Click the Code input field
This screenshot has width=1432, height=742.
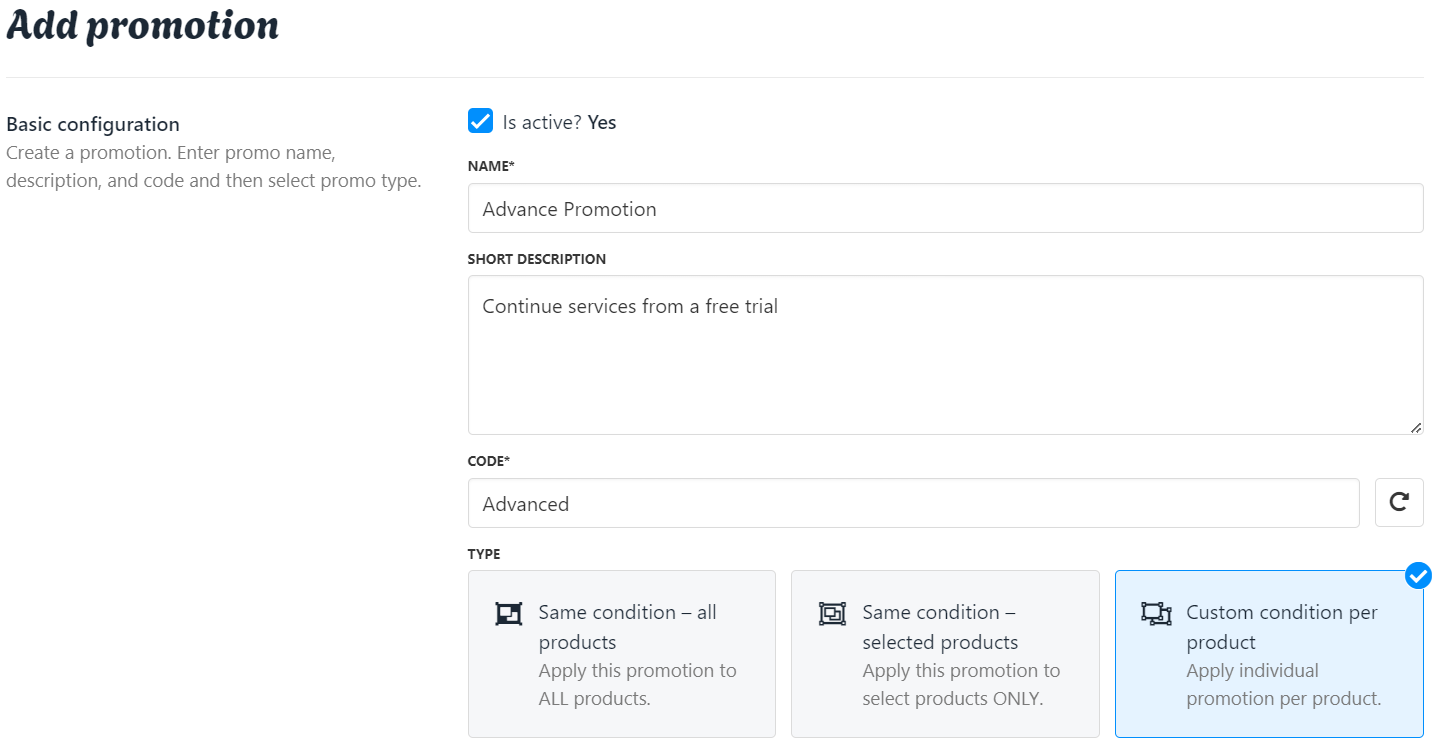point(913,503)
